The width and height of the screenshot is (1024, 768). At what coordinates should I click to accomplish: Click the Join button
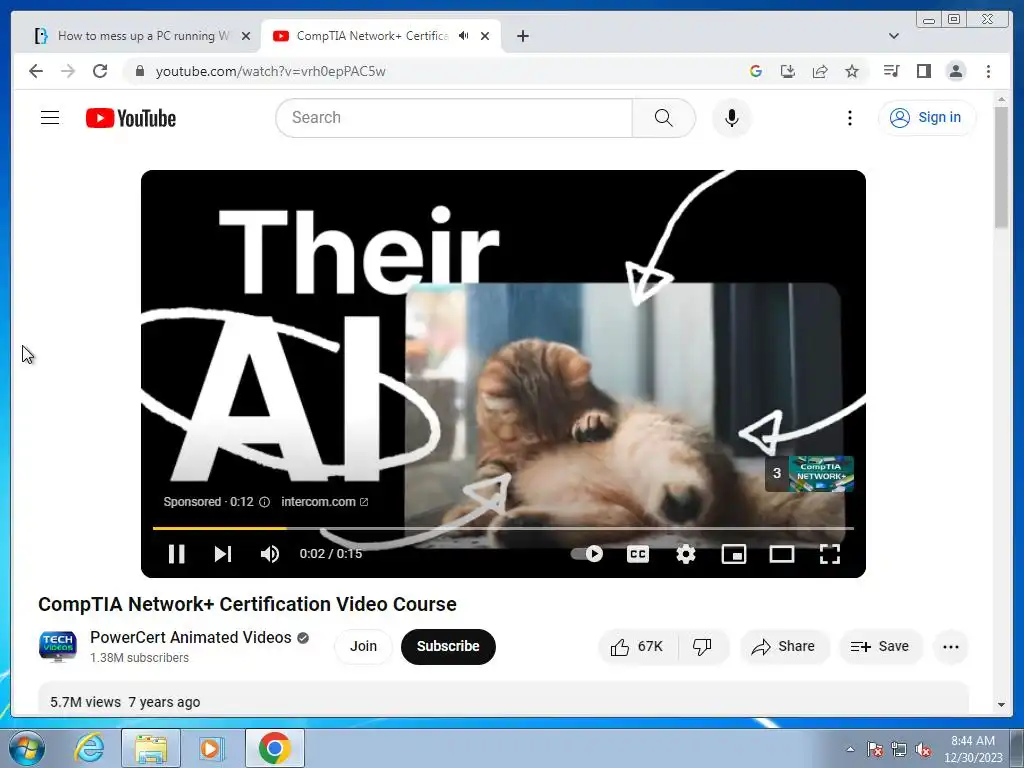click(363, 646)
